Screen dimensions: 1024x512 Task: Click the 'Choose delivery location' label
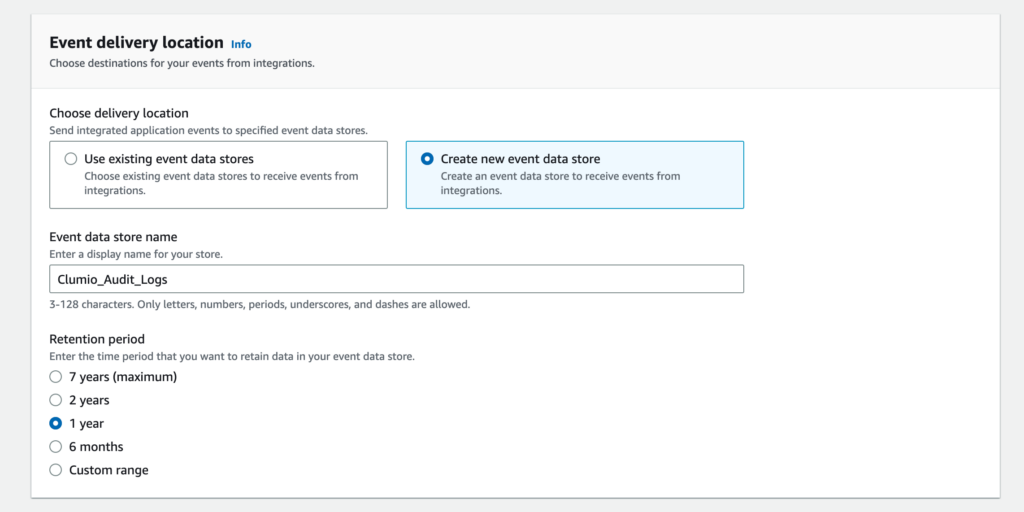(x=119, y=113)
